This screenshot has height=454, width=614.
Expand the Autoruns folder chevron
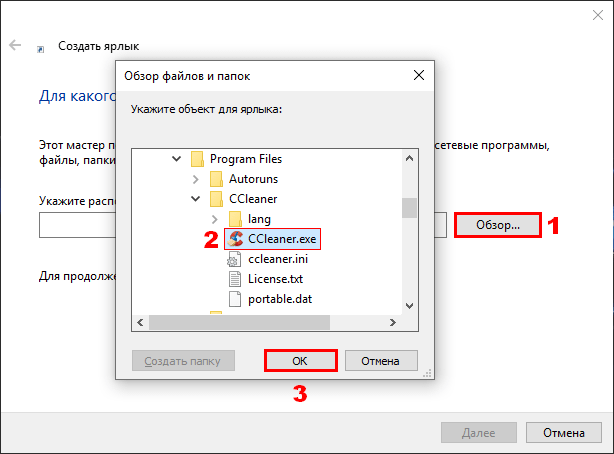click(x=195, y=179)
